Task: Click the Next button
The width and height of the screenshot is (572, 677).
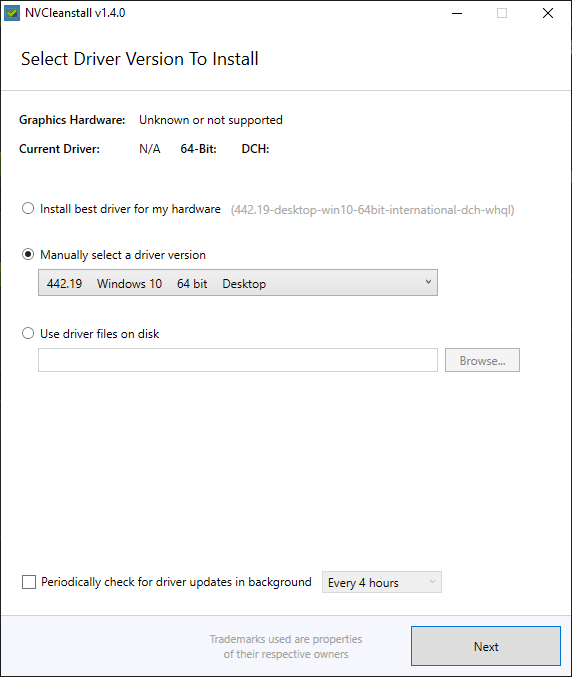Action: coord(486,646)
